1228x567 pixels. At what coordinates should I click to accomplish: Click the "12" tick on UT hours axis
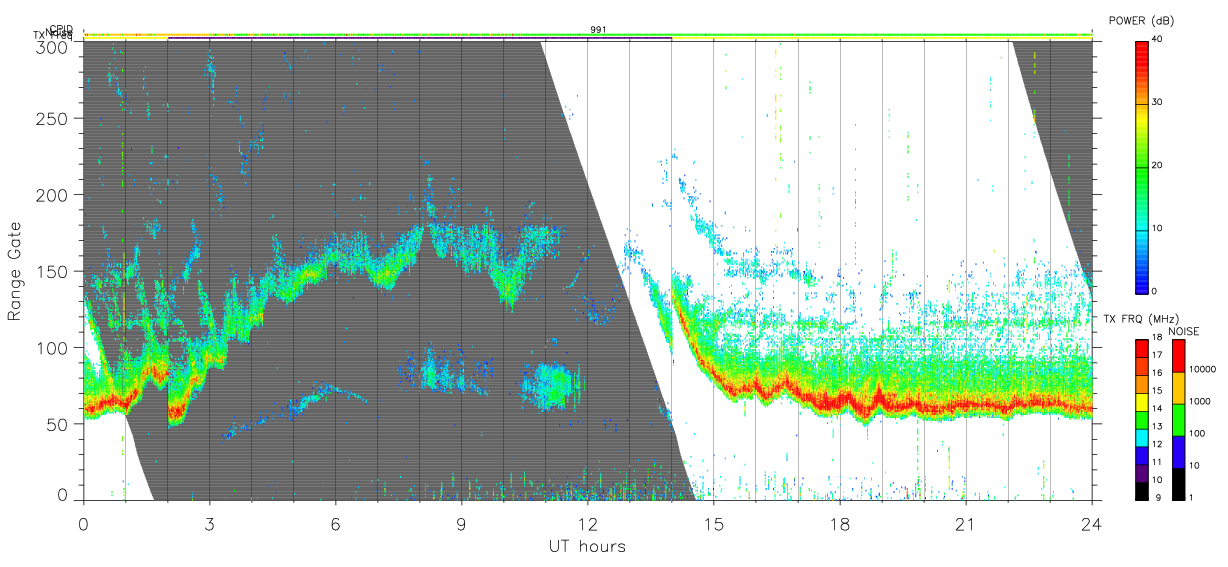pos(587,523)
